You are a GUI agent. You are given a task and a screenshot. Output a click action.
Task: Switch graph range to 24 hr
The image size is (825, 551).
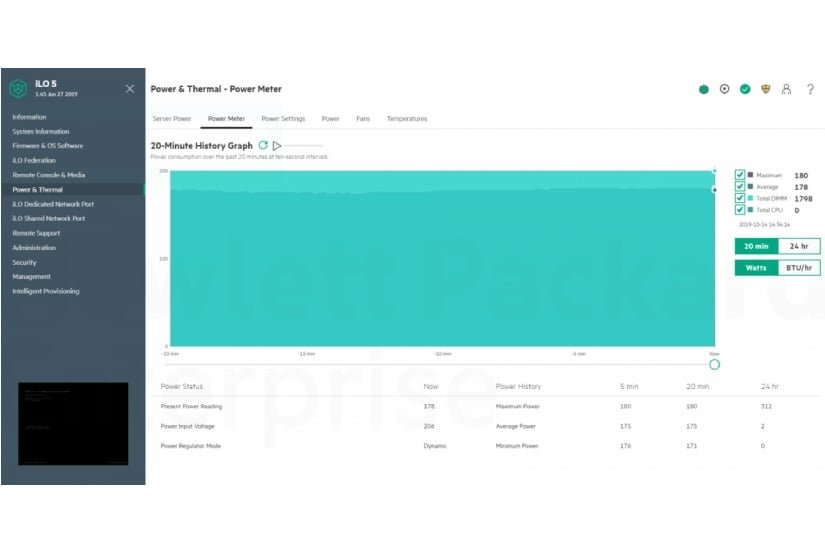click(x=799, y=245)
